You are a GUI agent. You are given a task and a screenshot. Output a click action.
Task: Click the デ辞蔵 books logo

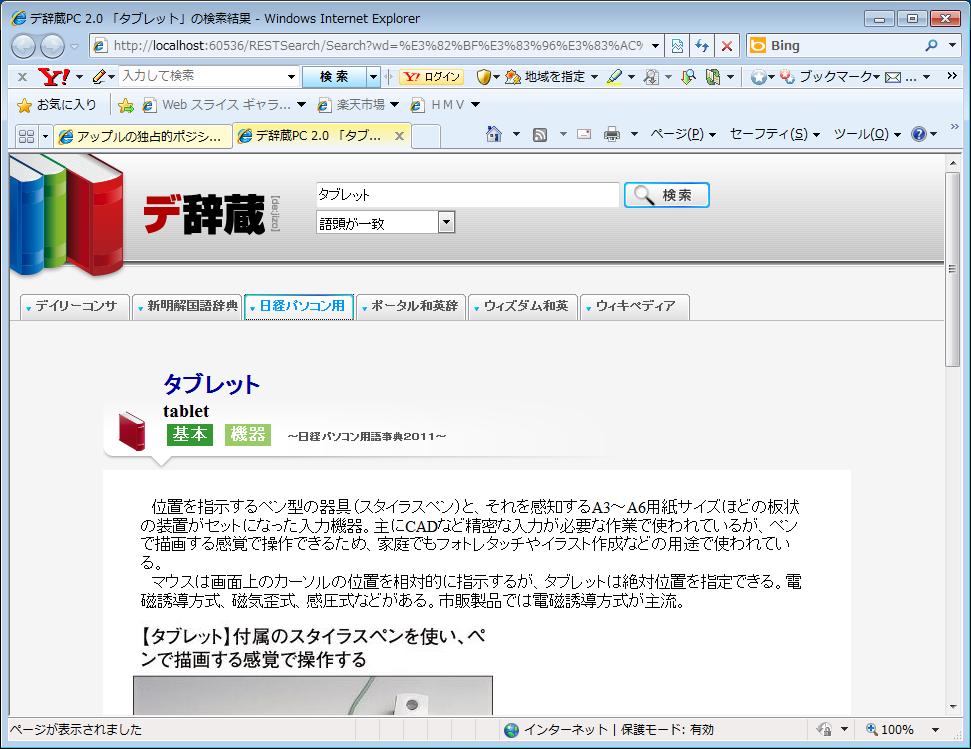click(67, 214)
